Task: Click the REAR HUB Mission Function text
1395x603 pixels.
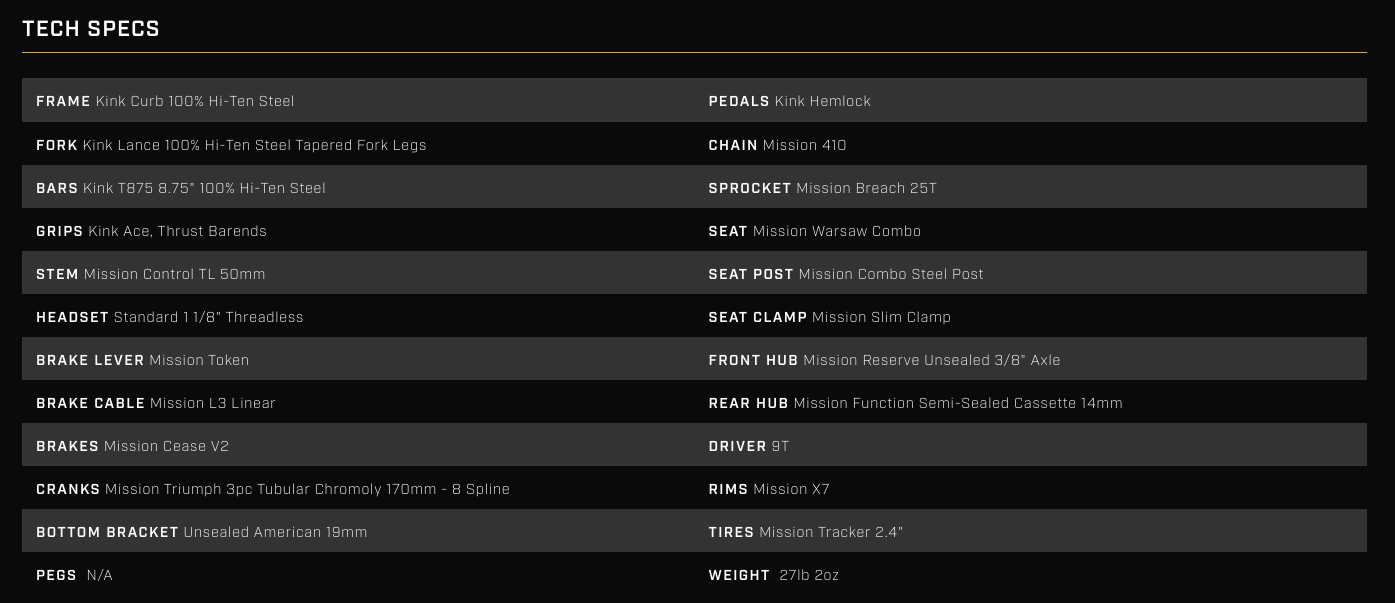Action: point(915,403)
